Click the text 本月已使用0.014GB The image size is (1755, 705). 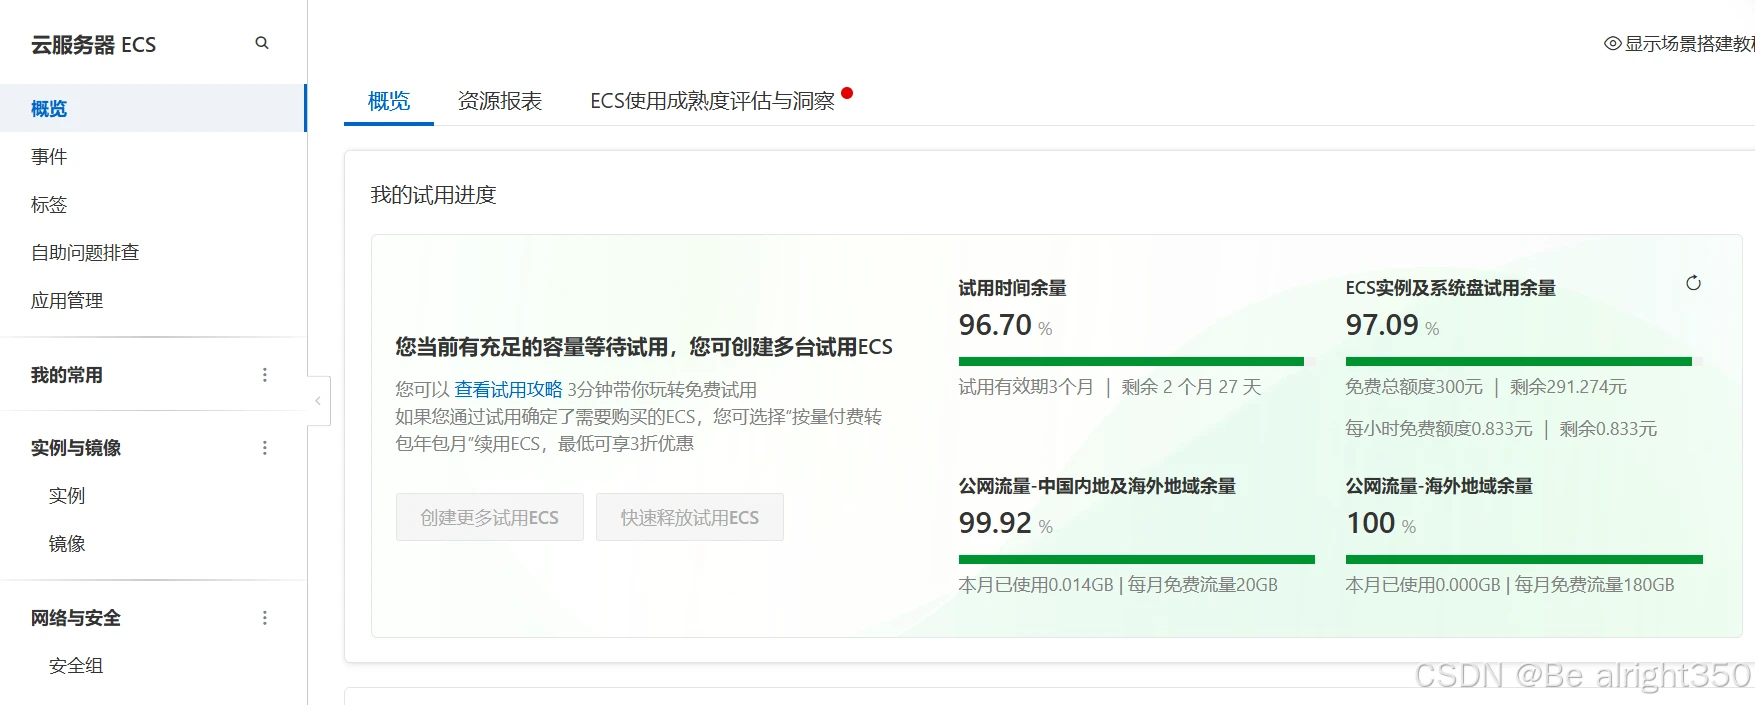click(1036, 585)
